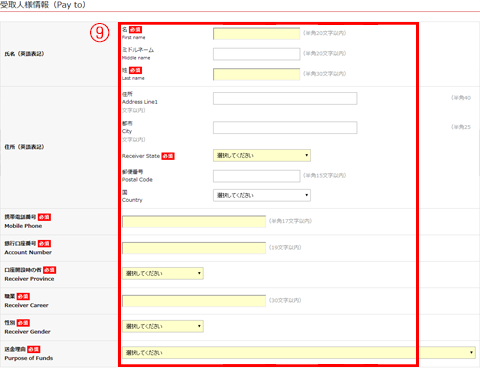
Task: Open the Receiver Province dropdown
Action: pyautogui.click(x=163, y=273)
